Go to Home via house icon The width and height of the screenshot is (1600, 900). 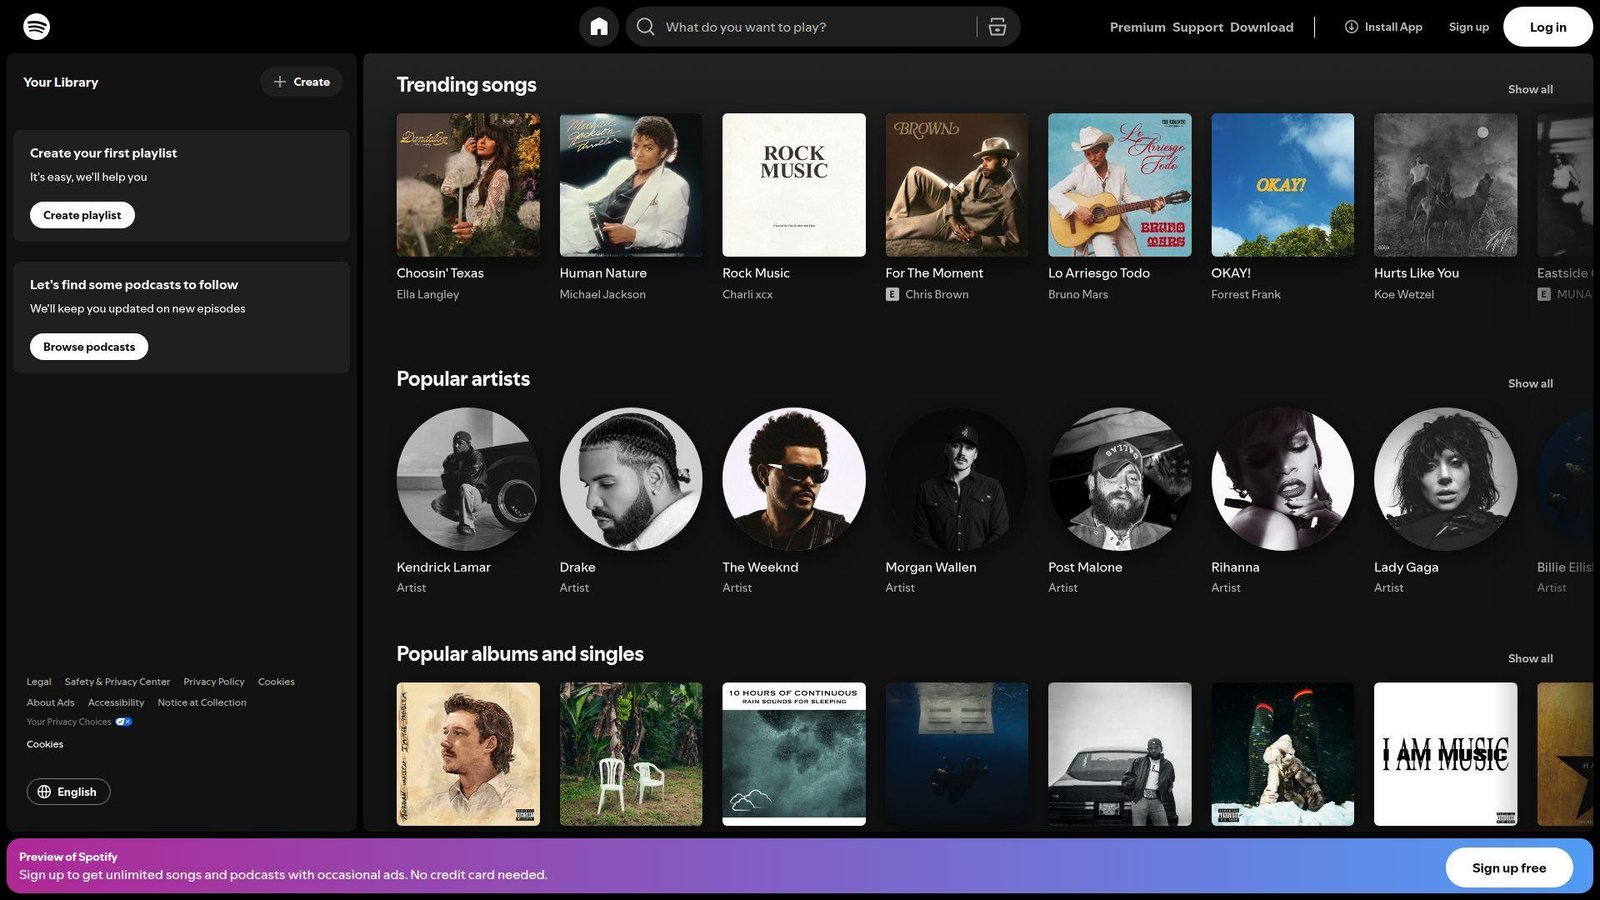coord(599,27)
